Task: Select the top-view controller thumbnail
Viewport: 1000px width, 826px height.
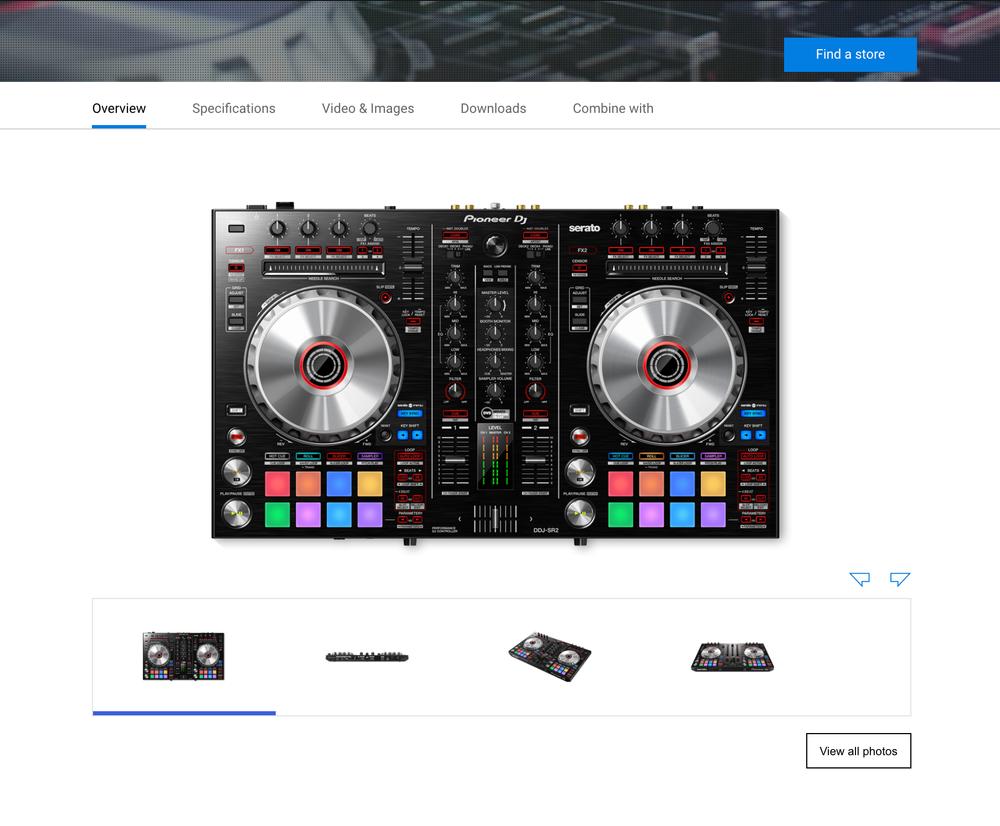Action: (184, 656)
